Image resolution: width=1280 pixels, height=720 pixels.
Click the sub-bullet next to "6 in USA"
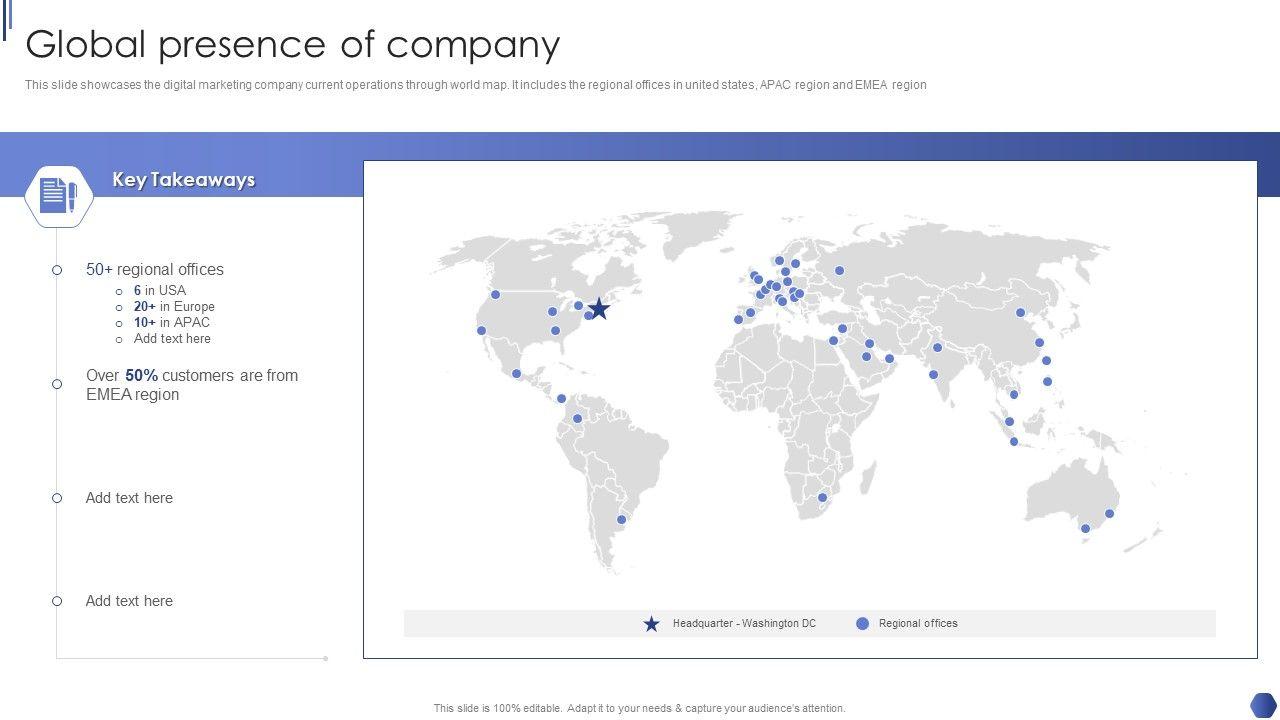(x=119, y=292)
